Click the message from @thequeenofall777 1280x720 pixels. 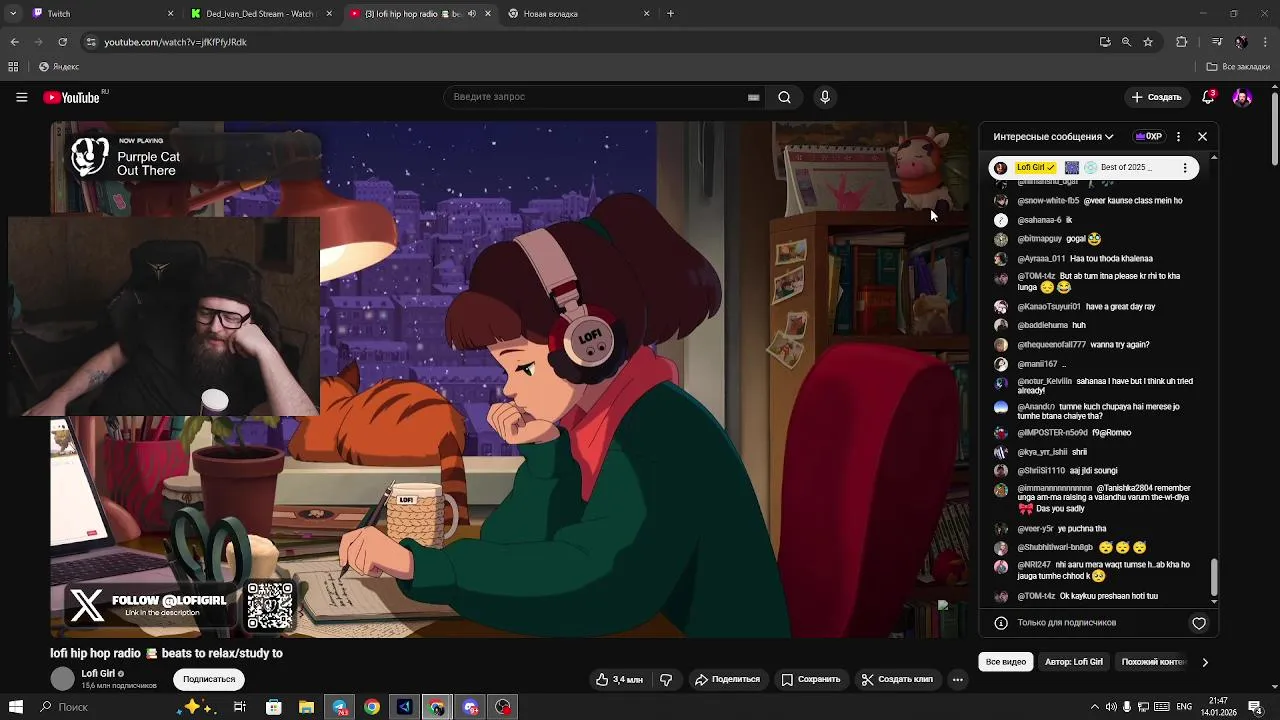[1084, 345]
